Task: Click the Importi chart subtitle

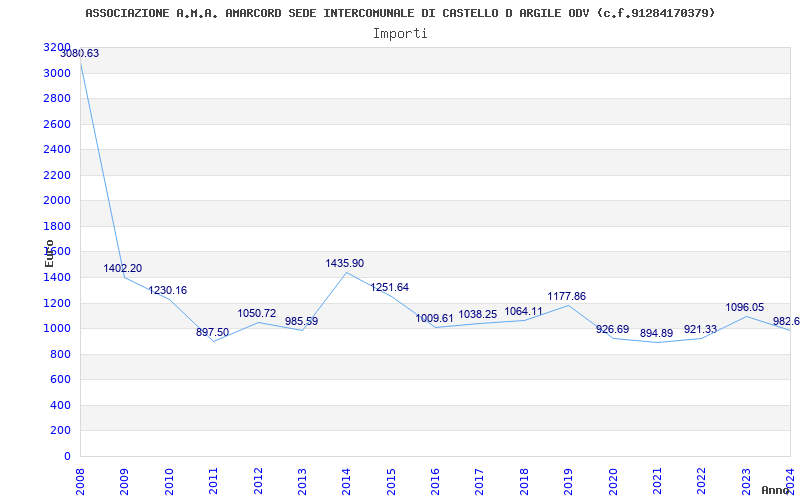Action: tap(400, 34)
